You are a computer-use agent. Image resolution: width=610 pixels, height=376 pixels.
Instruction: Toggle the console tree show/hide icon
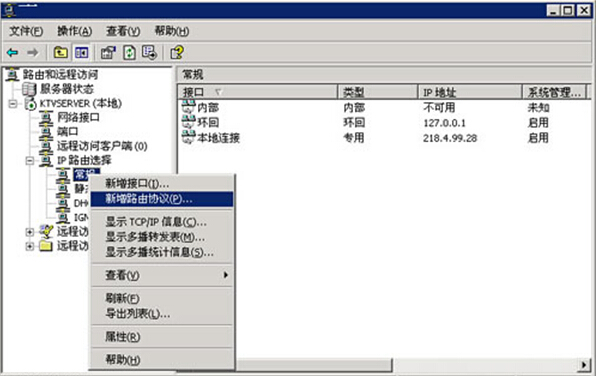pyautogui.click(x=82, y=52)
